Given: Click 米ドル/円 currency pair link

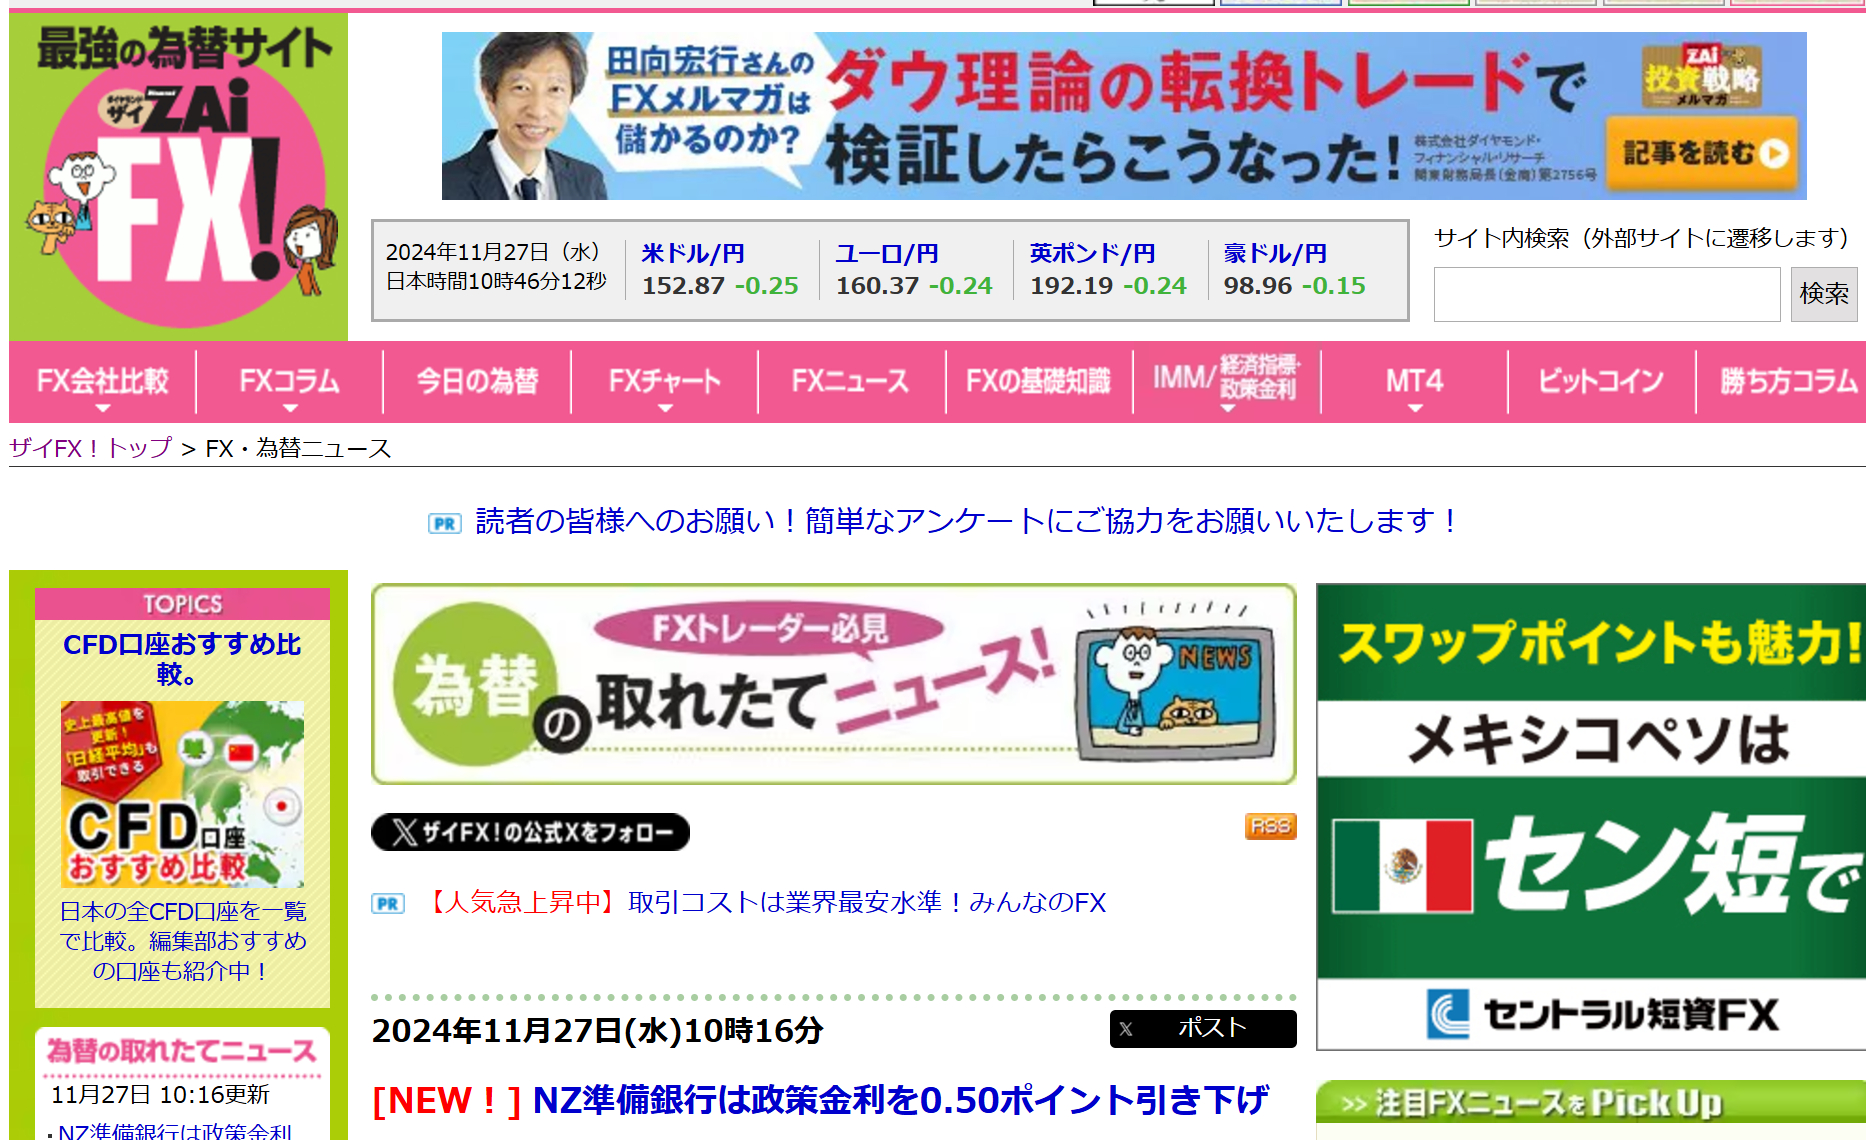Looking at the screenshot, I should point(693,254).
